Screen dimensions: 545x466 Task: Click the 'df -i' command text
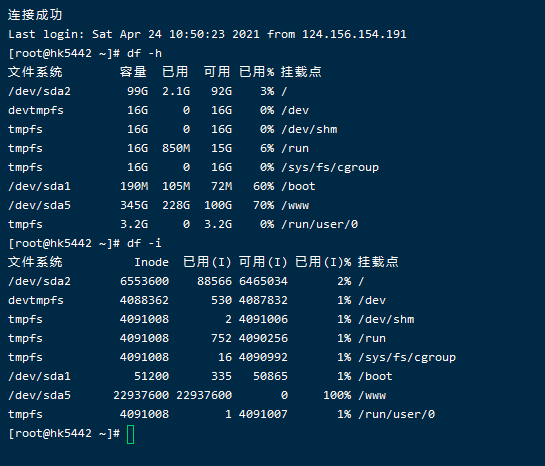click(x=145, y=243)
